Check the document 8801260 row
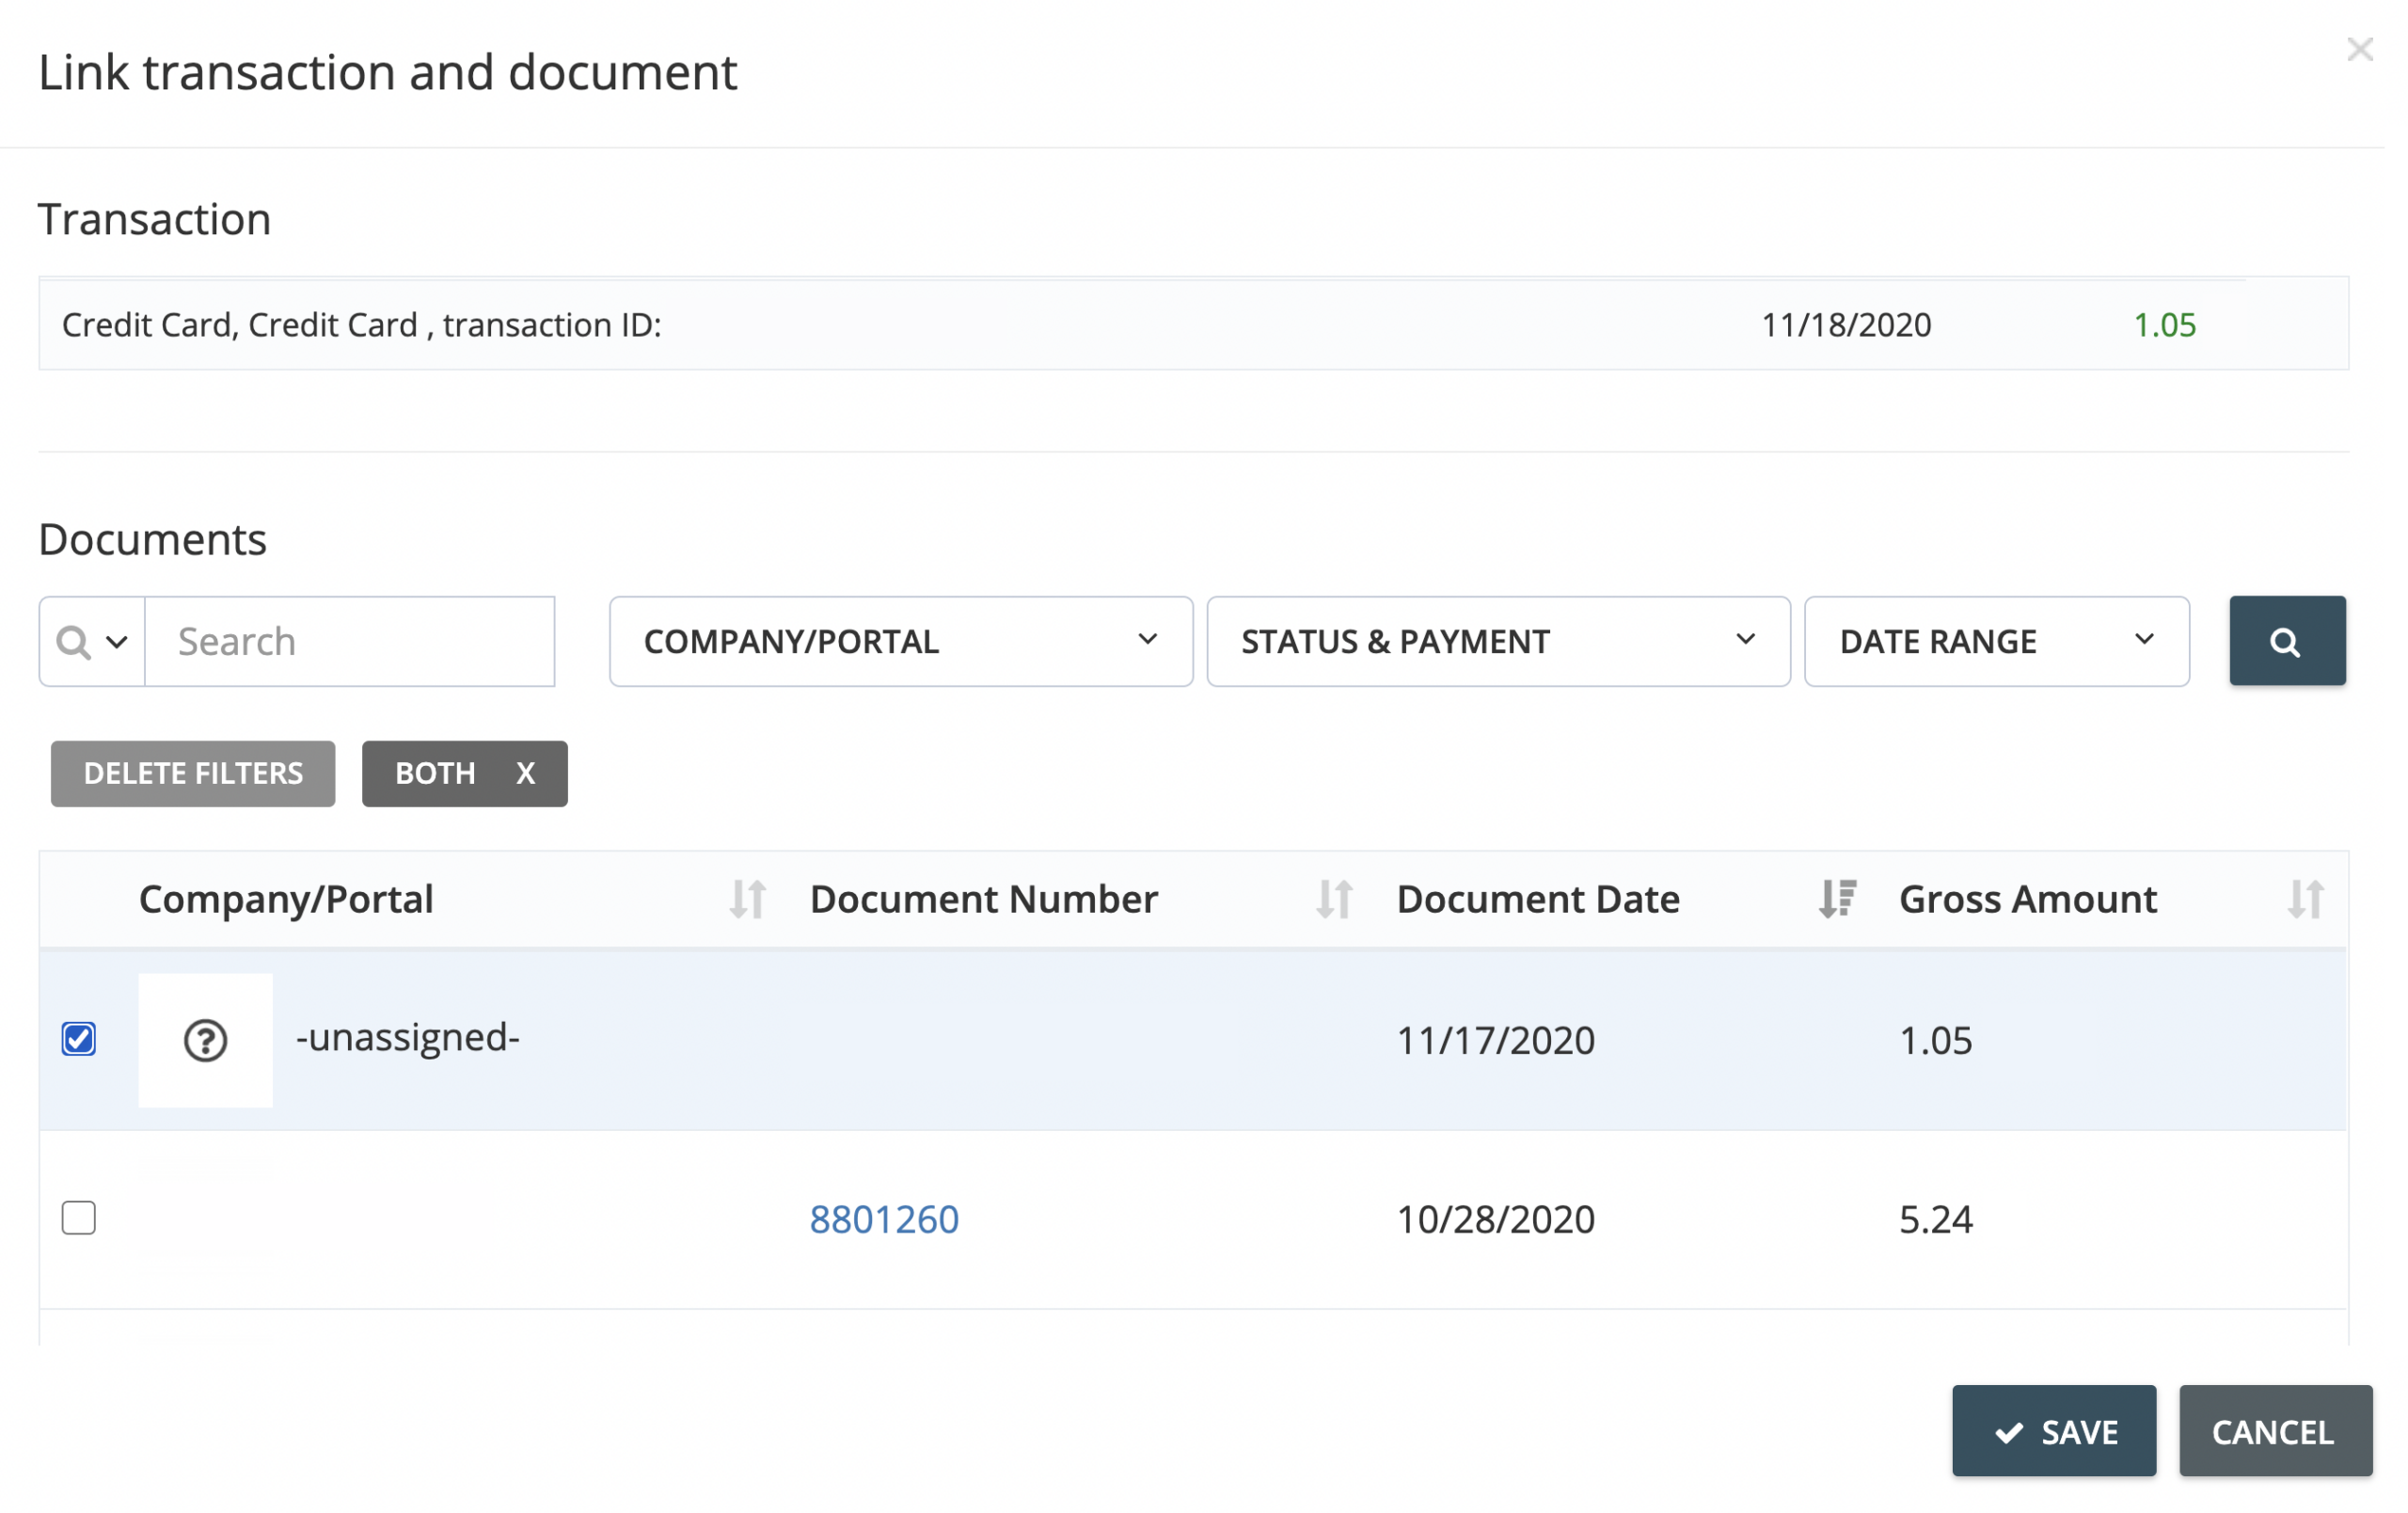This screenshot has height=1513, width=2408. click(79, 1218)
